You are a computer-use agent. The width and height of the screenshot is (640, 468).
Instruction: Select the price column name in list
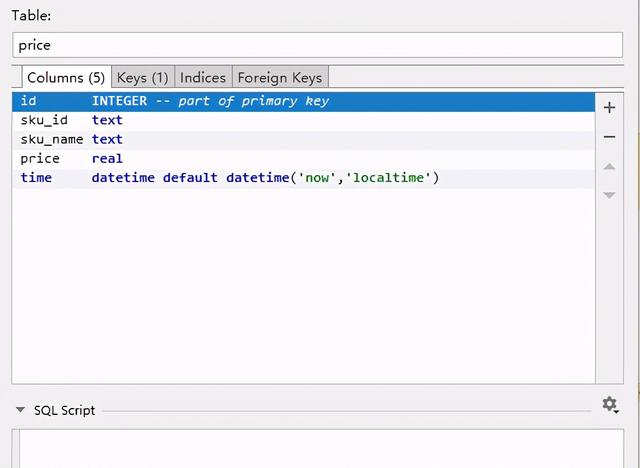click(x=40, y=158)
